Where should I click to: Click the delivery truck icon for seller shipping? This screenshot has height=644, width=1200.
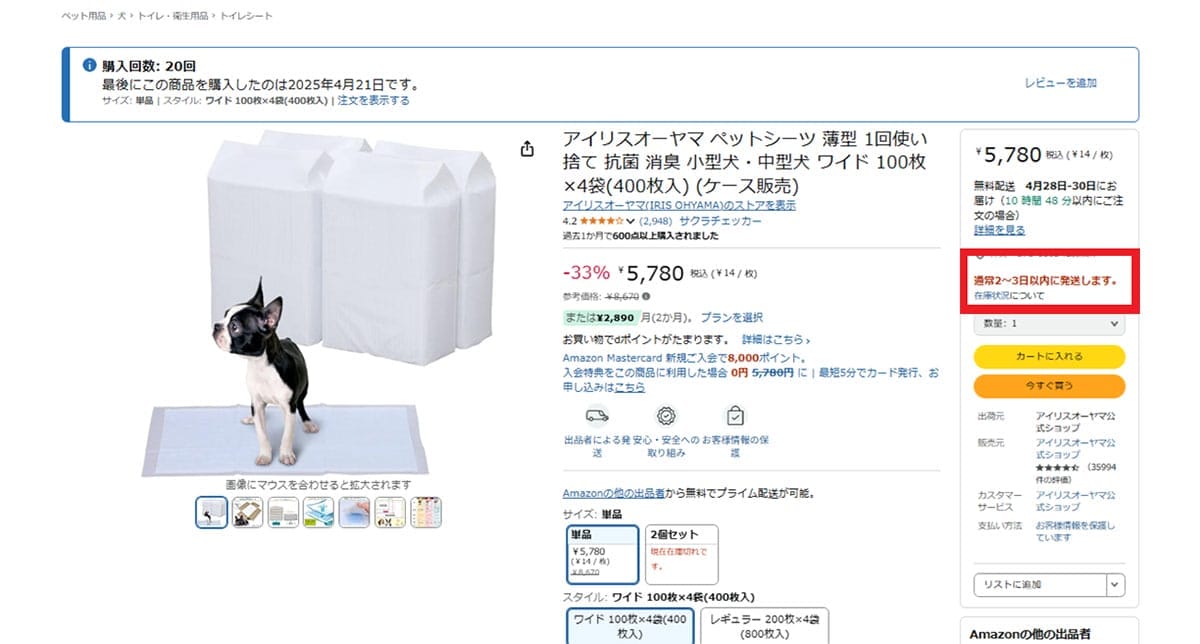click(x=597, y=415)
